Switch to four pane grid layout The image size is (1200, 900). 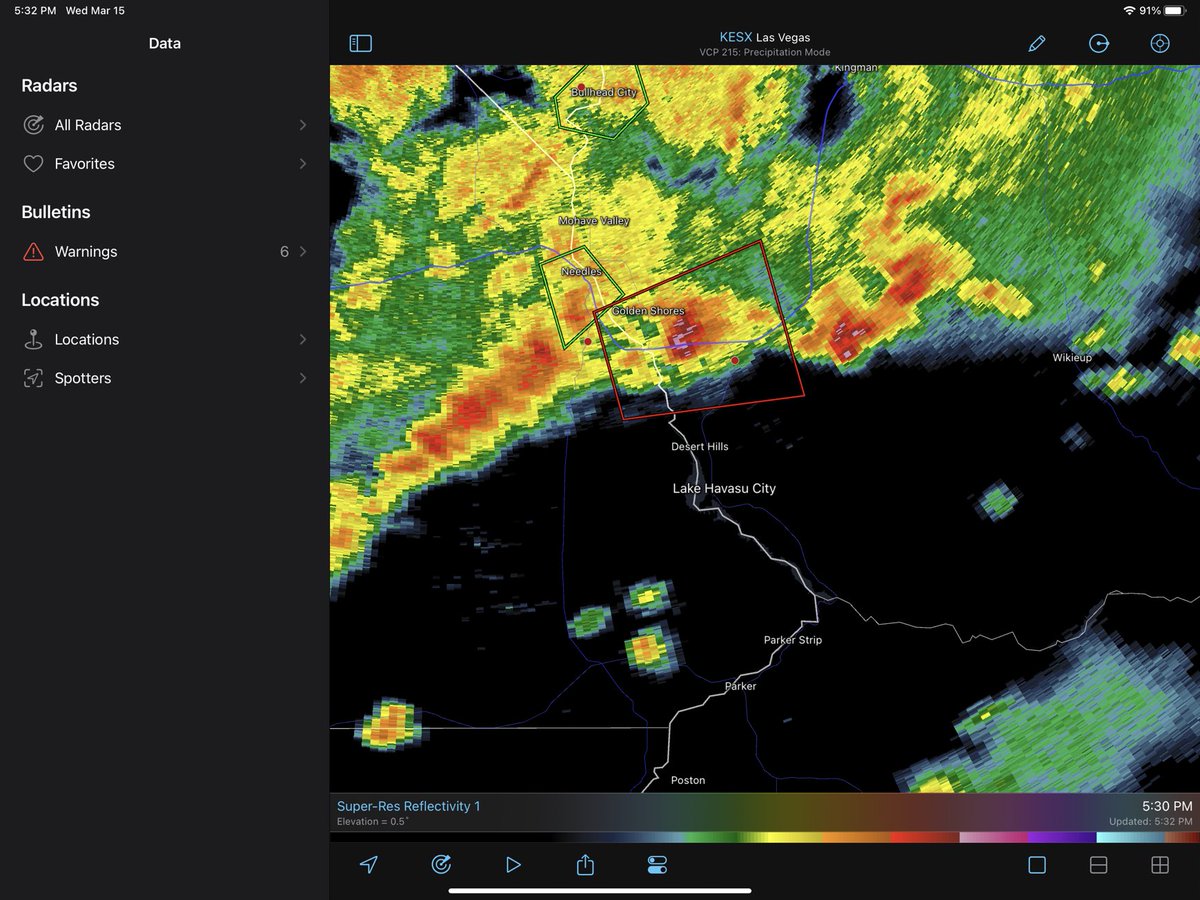point(1160,865)
